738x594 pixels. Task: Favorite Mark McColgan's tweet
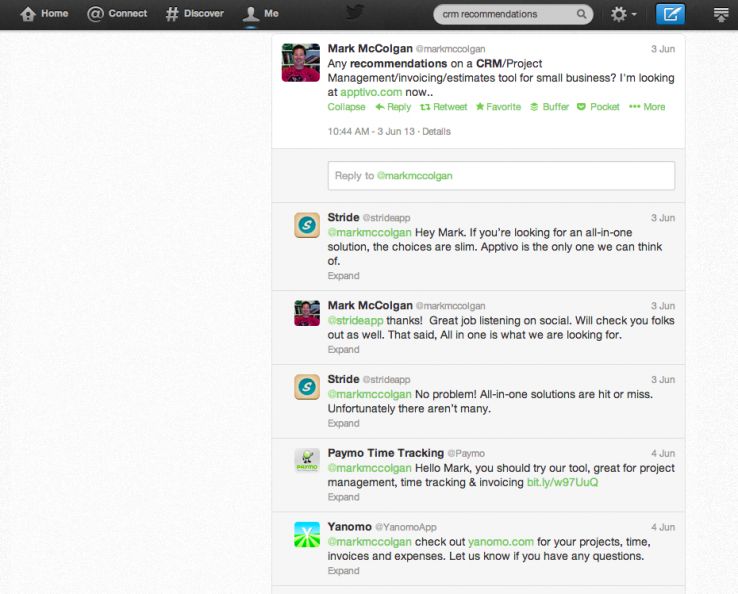[x=498, y=107]
